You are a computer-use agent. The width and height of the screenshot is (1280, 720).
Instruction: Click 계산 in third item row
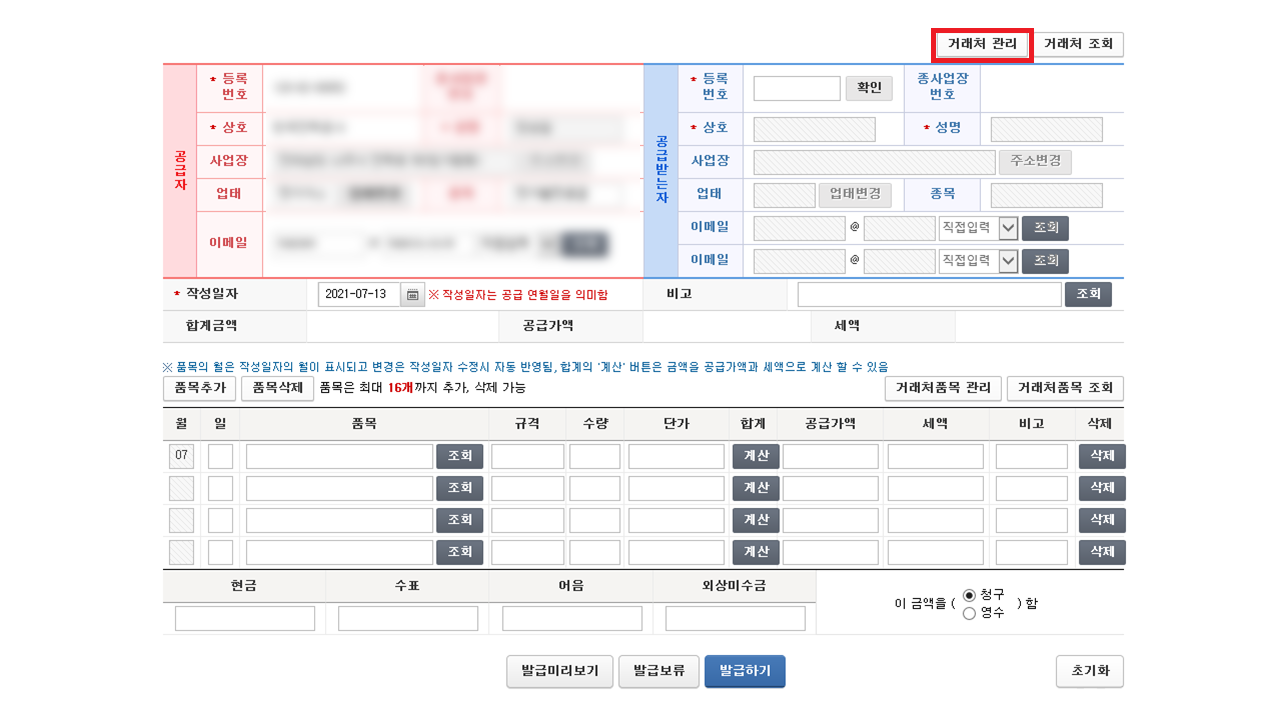pyautogui.click(x=756, y=520)
